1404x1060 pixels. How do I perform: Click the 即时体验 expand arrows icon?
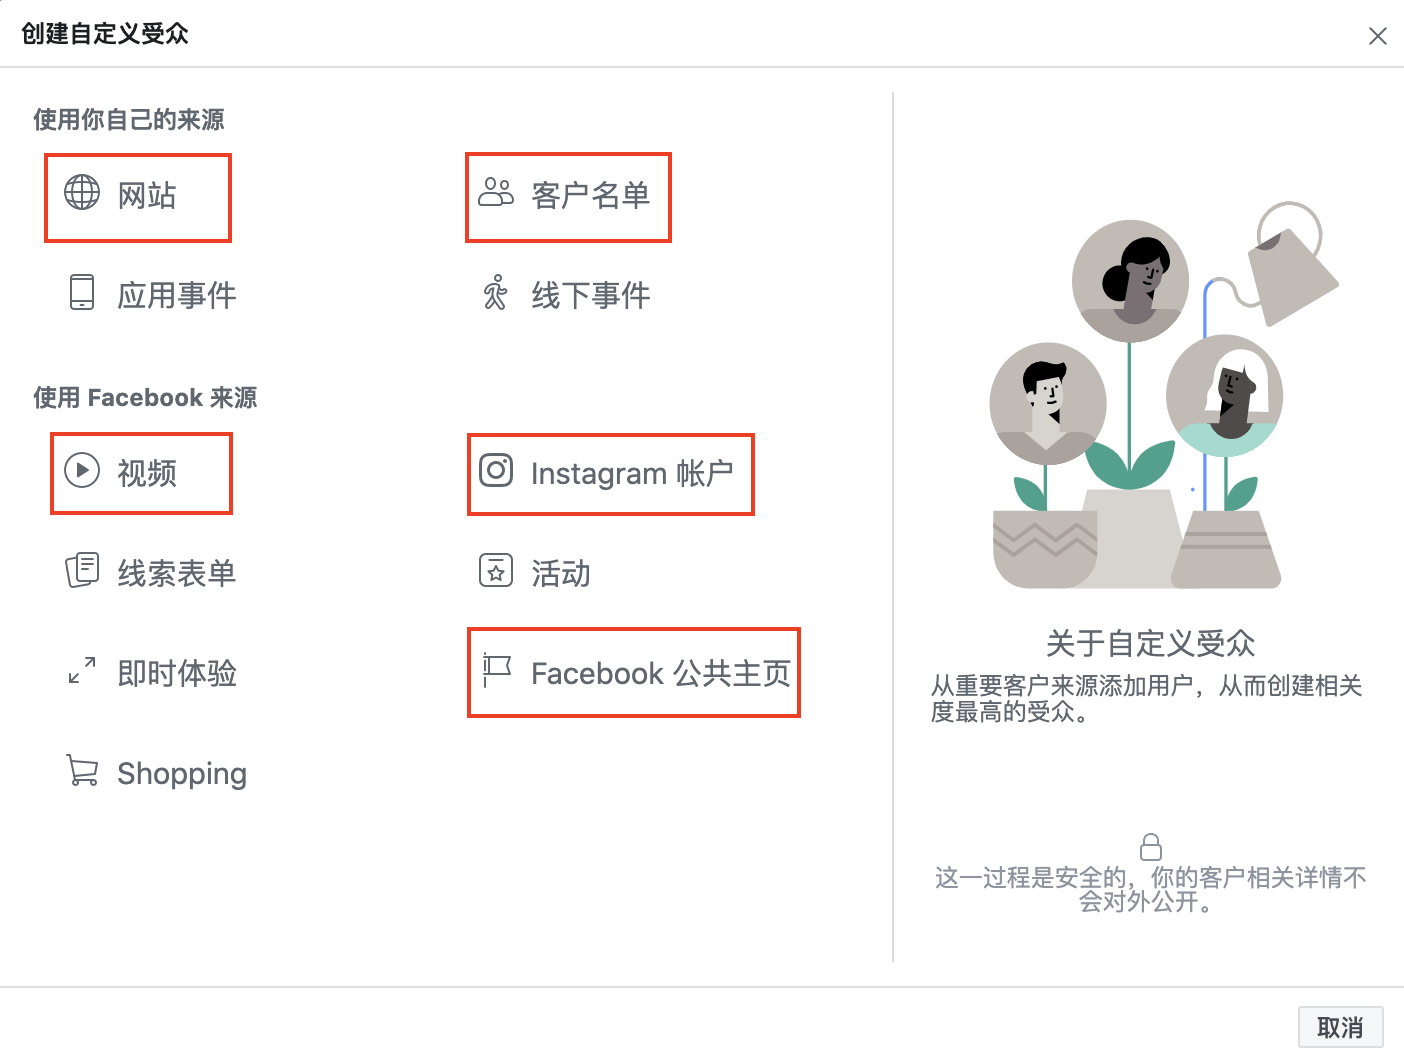click(x=82, y=672)
